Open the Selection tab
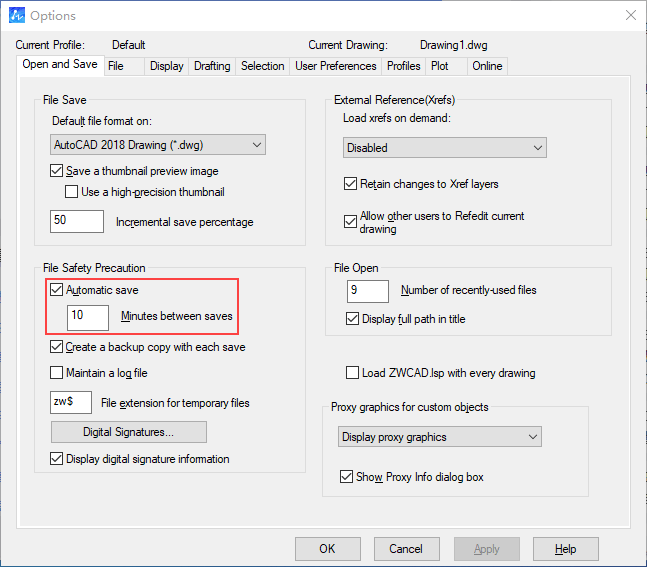 (x=262, y=66)
